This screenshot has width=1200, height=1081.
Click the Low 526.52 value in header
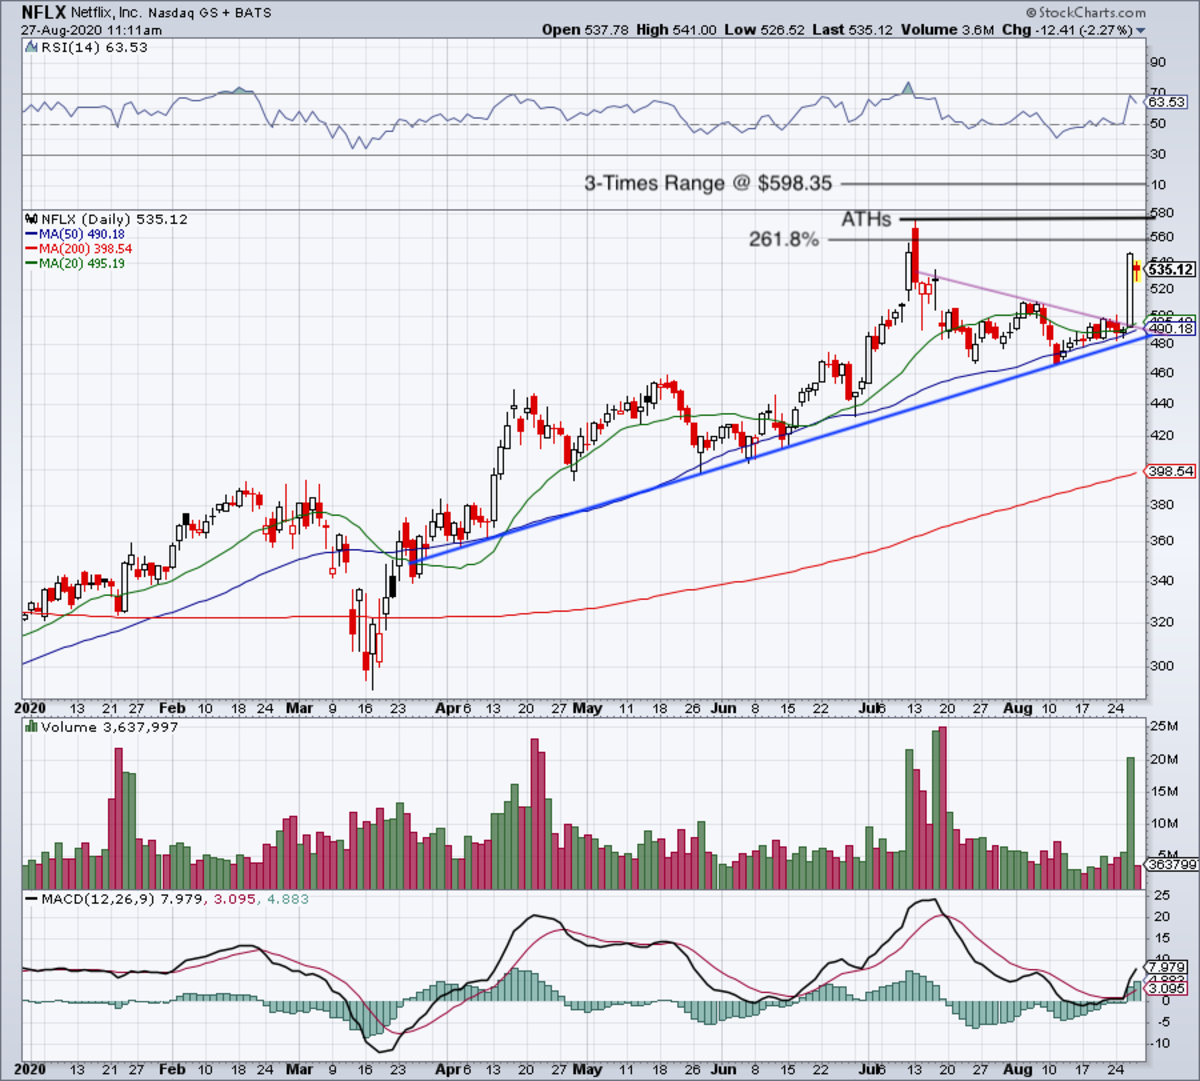coord(765,30)
